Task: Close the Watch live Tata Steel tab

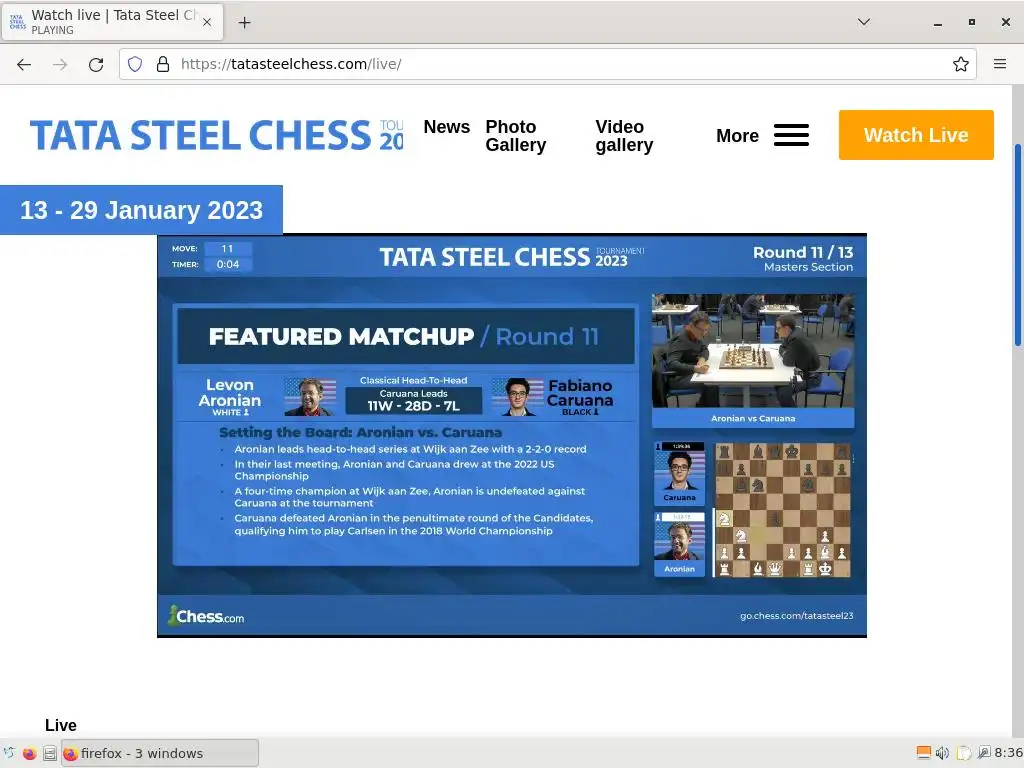Action: click(x=207, y=22)
